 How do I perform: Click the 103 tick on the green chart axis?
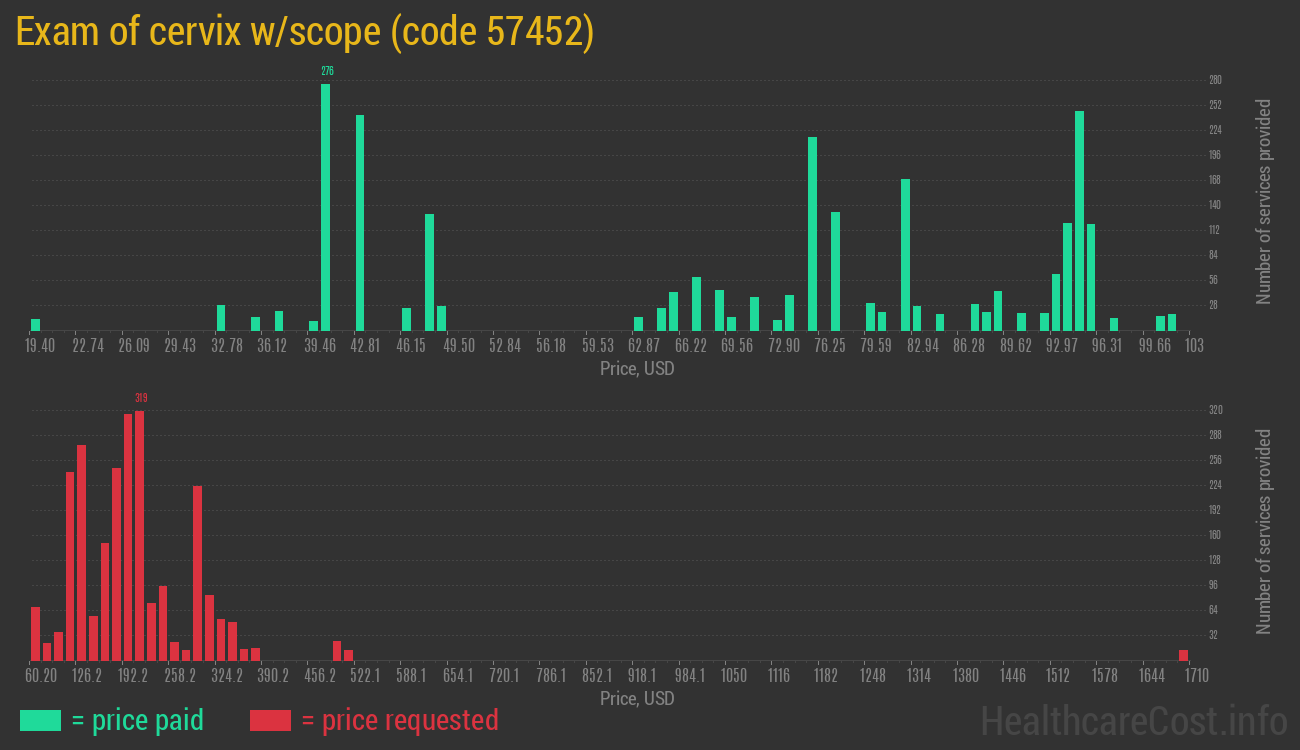click(1193, 346)
